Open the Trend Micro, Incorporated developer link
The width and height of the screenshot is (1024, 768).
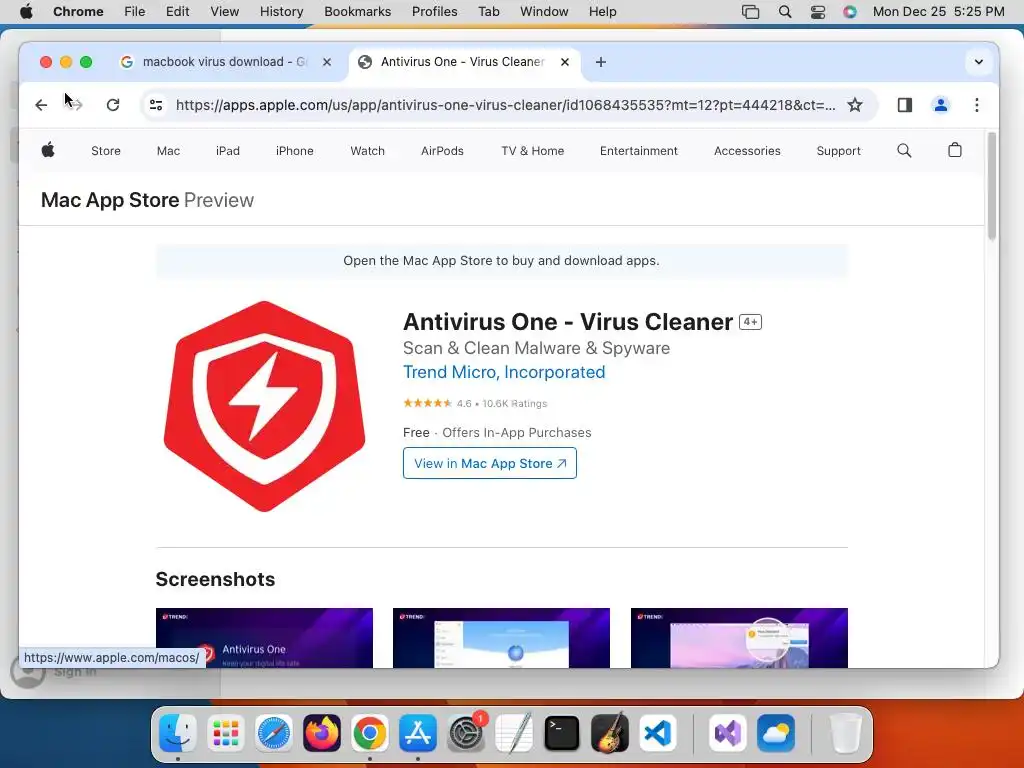(x=504, y=372)
